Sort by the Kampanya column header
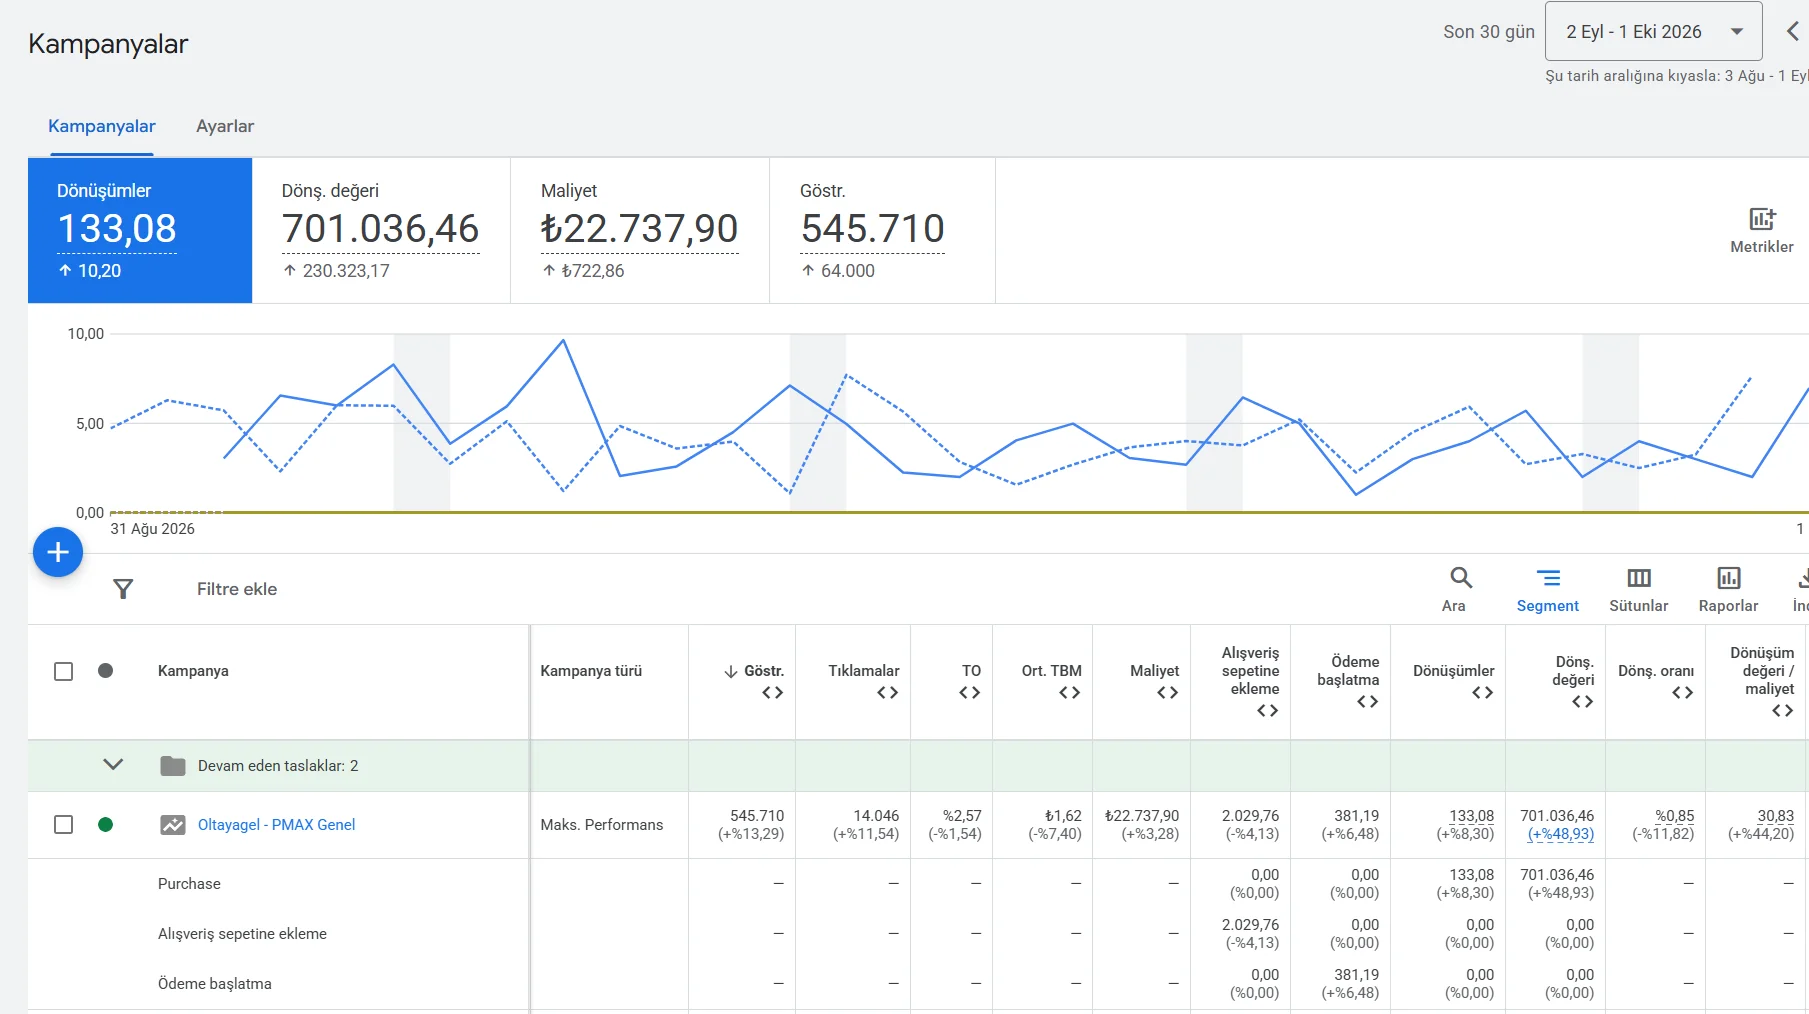The width and height of the screenshot is (1809, 1014). (193, 671)
